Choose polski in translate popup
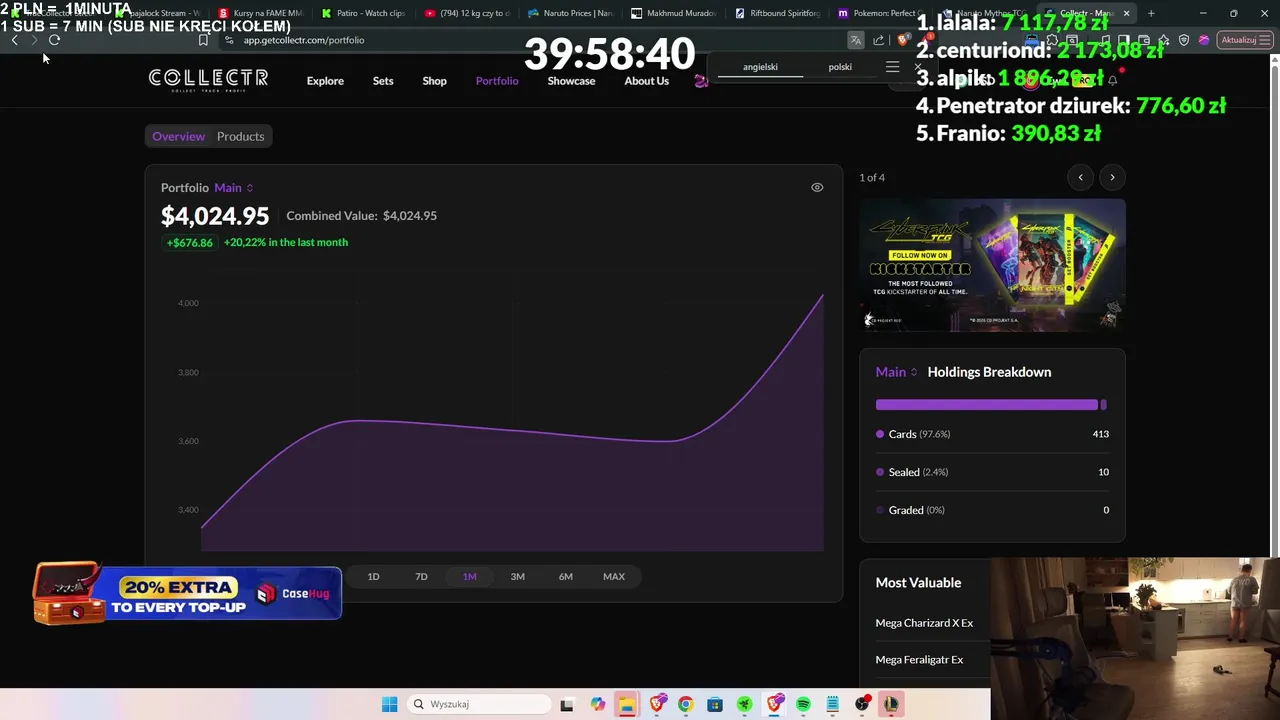Image resolution: width=1280 pixels, height=720 pixels. pyautogui.click(x=840, y=67)
